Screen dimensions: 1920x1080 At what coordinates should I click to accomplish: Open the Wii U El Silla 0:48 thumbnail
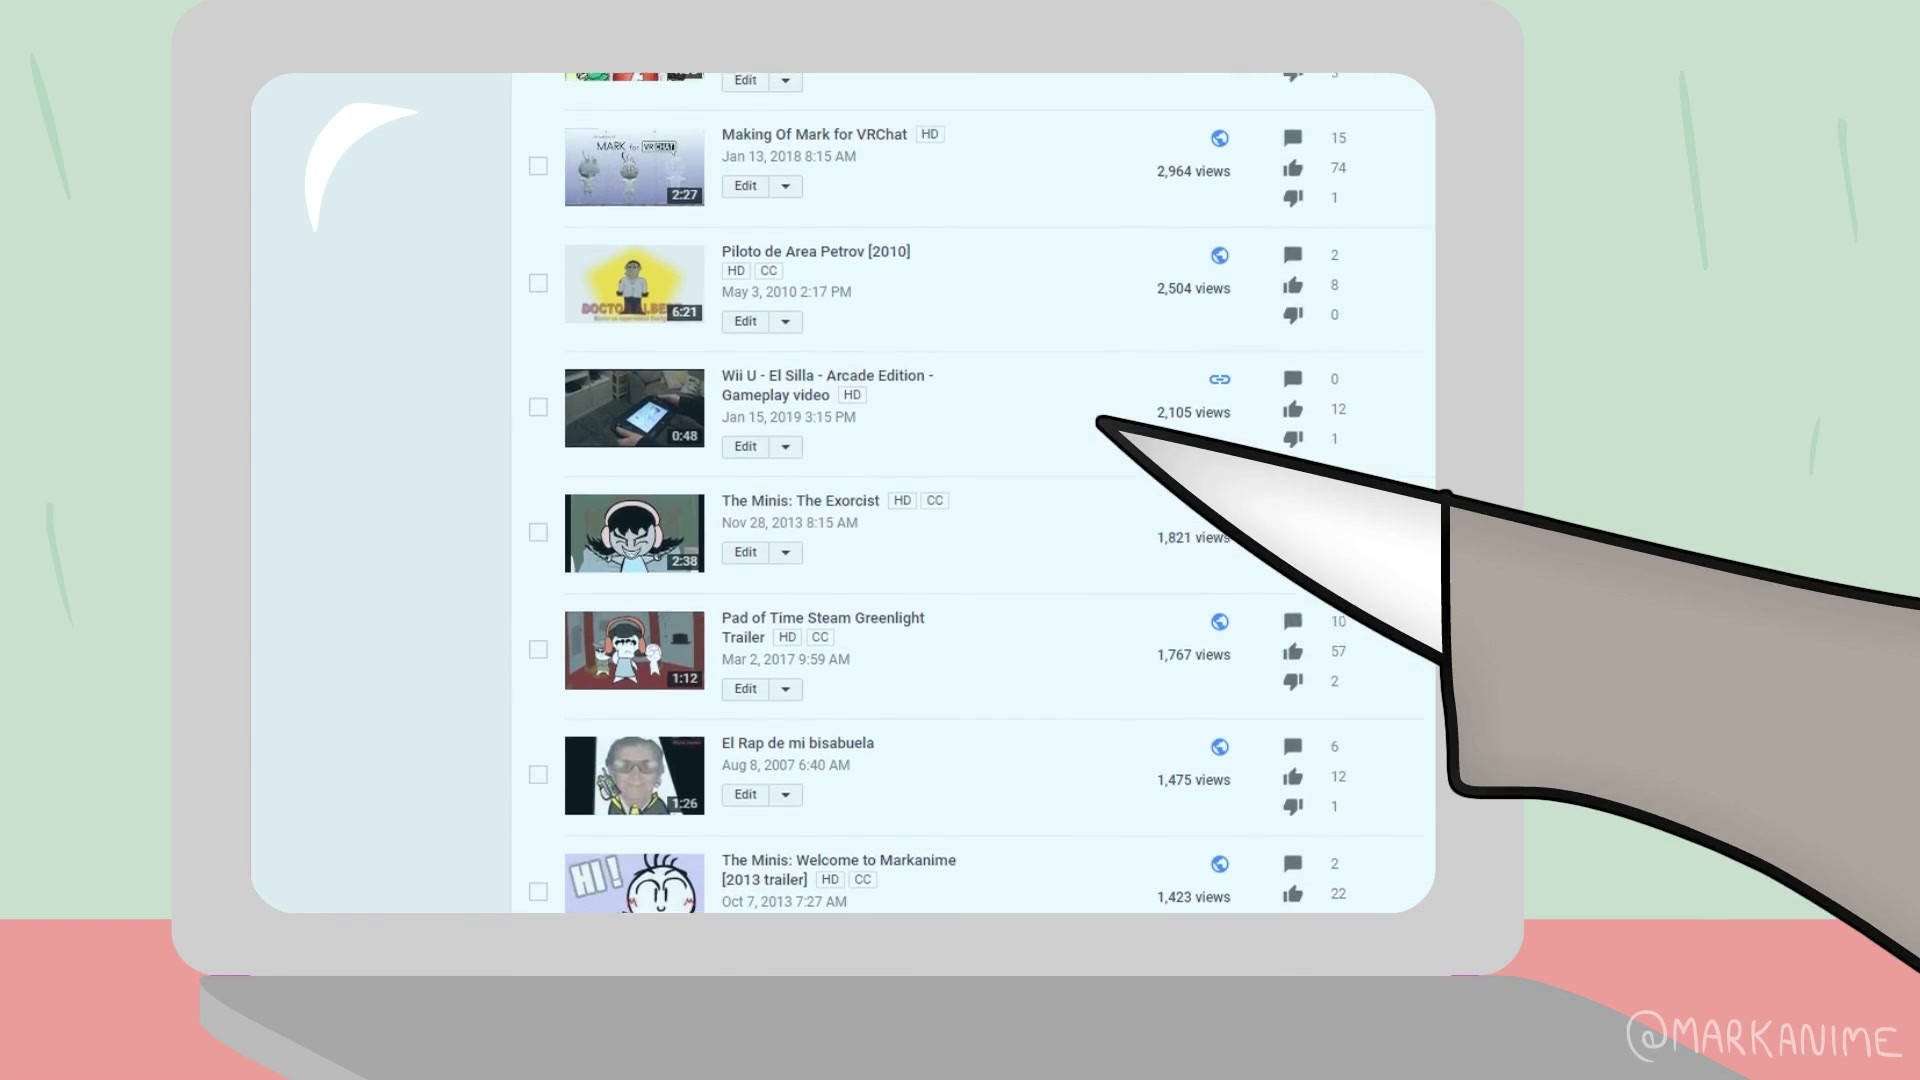point(634,408)
